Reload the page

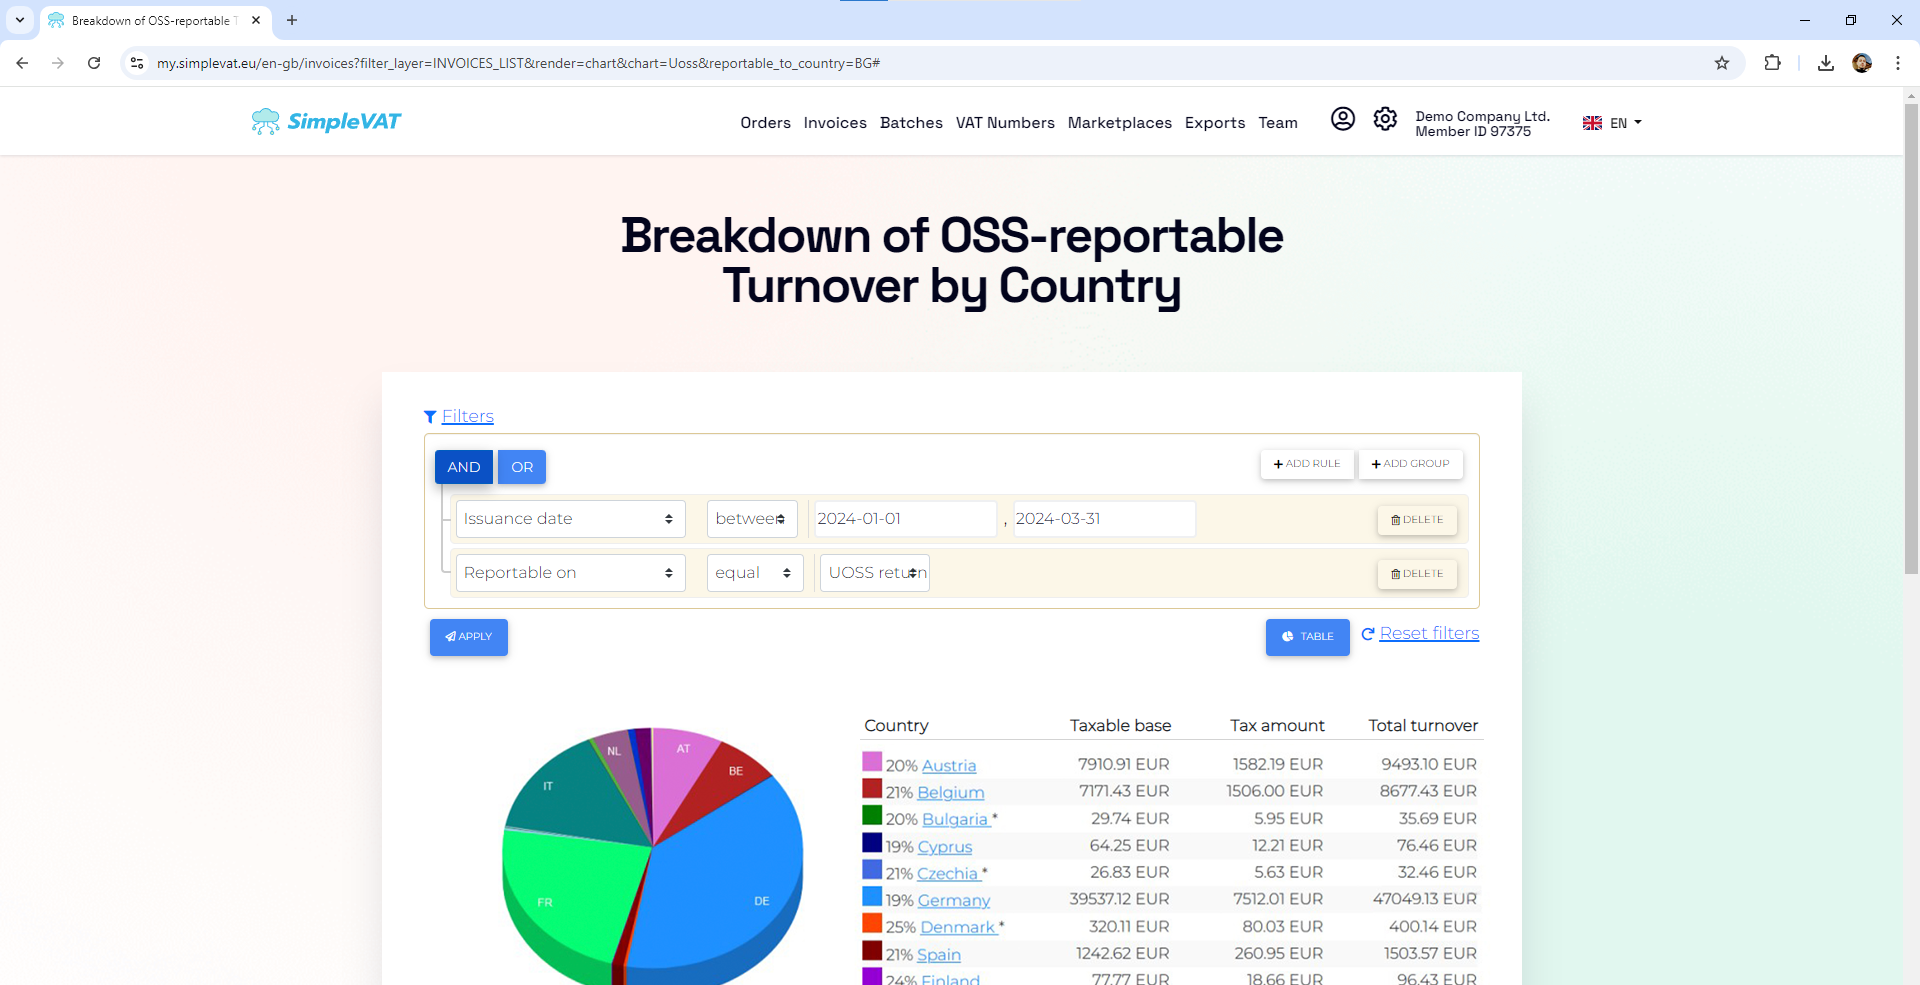(94, 63)
